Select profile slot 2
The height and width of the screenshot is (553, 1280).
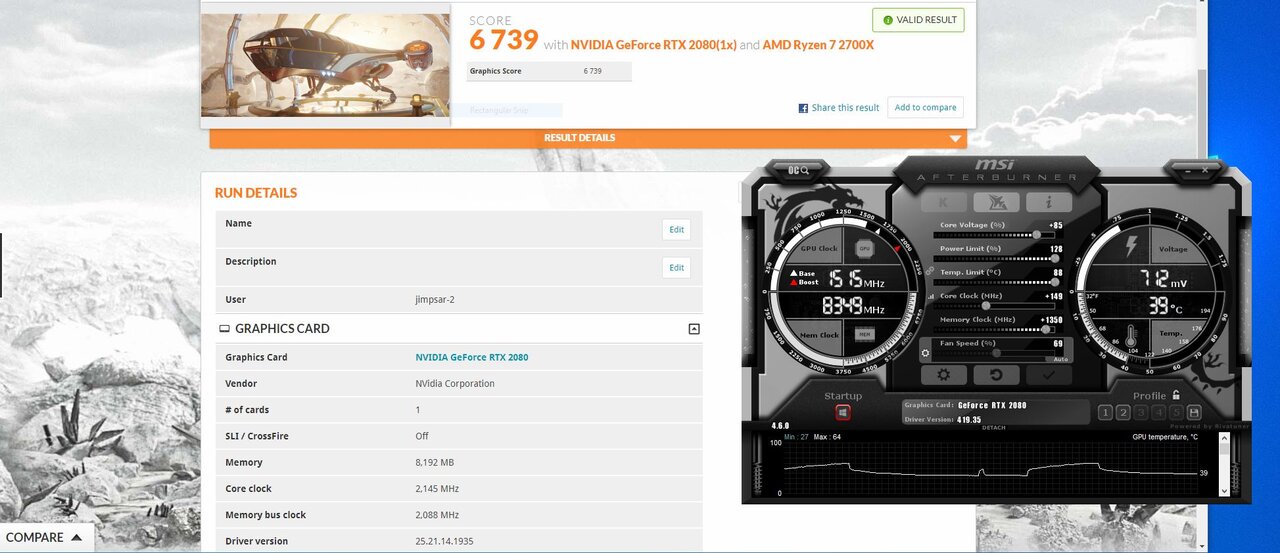(x=1123, y=412)
